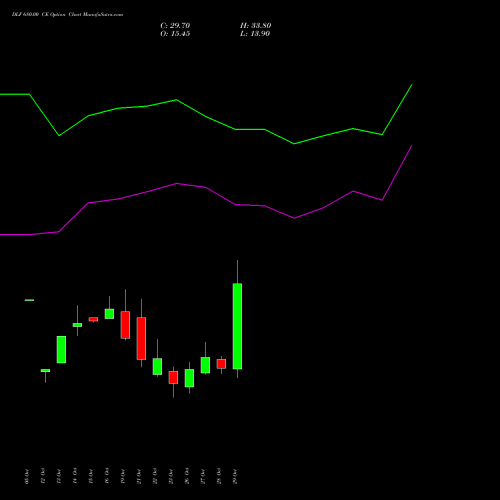Click the small red candle for 15 Oct
Screen dimensions: 500x500
coord(93,319)
